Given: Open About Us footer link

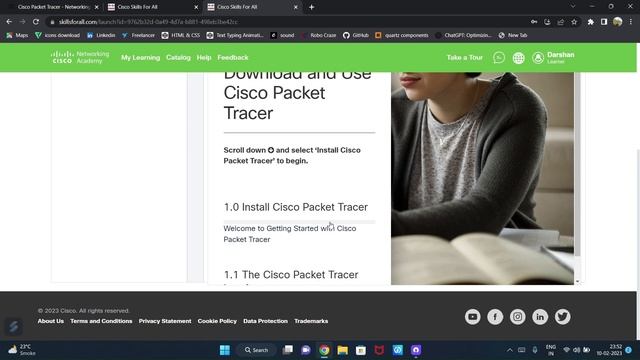Looking at the screenshot, I should 51,321.
